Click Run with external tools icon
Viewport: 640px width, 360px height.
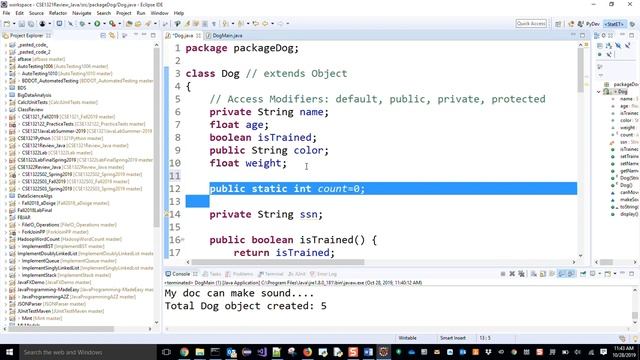(x=112, y=24)
